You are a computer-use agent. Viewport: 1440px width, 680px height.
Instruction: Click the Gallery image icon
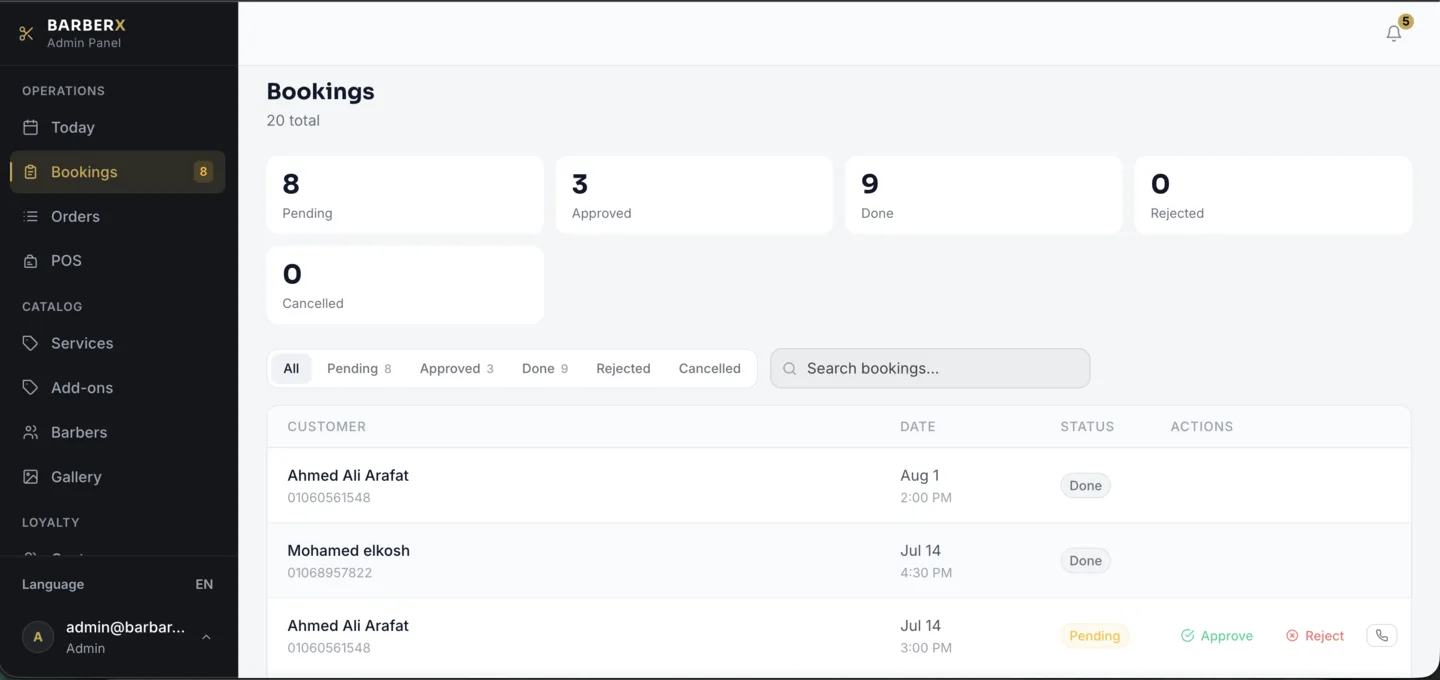point(31,477)
